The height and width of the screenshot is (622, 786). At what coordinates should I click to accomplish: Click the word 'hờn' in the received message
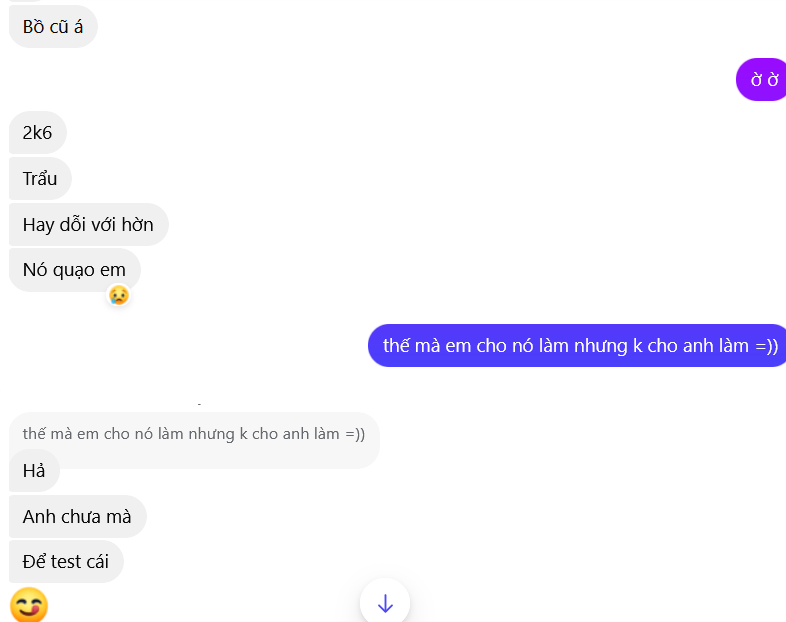pos(137,224)
